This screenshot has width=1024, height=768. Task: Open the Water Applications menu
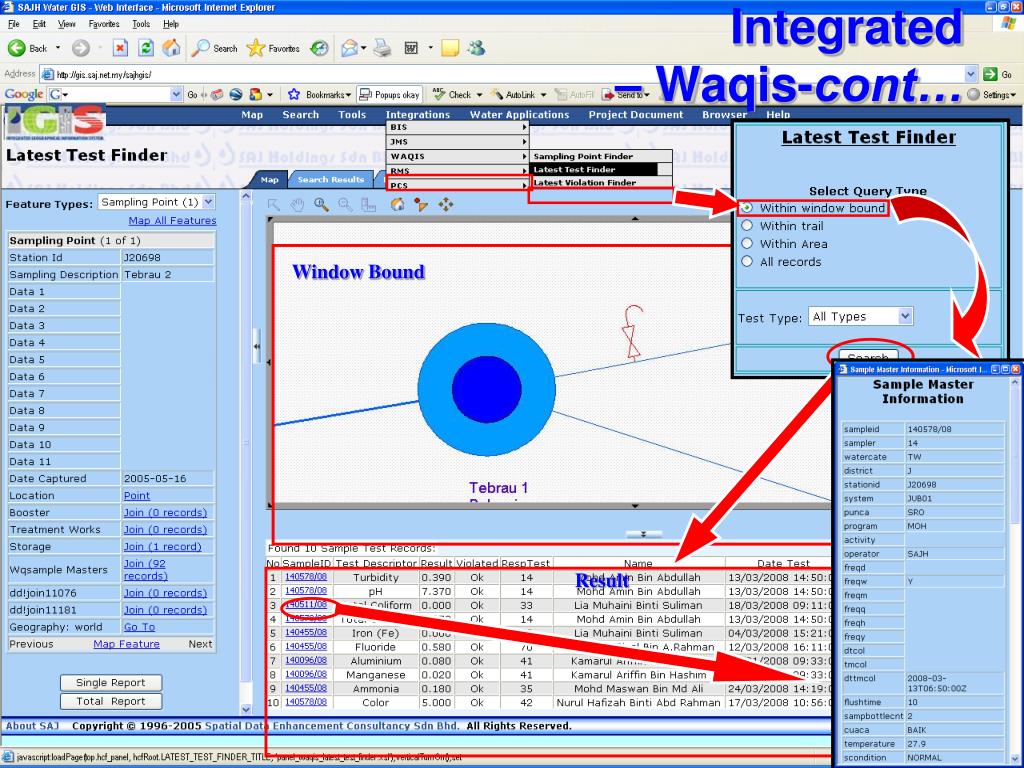click(x=519, y=114)
